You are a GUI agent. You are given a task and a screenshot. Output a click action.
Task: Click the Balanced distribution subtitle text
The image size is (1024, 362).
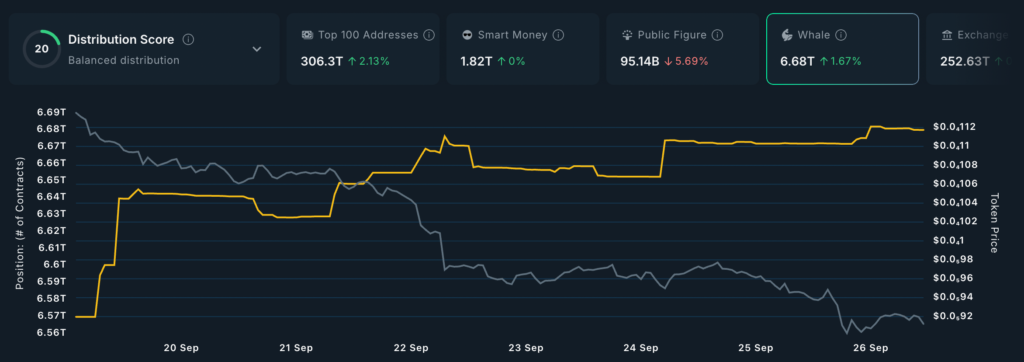coord(123,60)
